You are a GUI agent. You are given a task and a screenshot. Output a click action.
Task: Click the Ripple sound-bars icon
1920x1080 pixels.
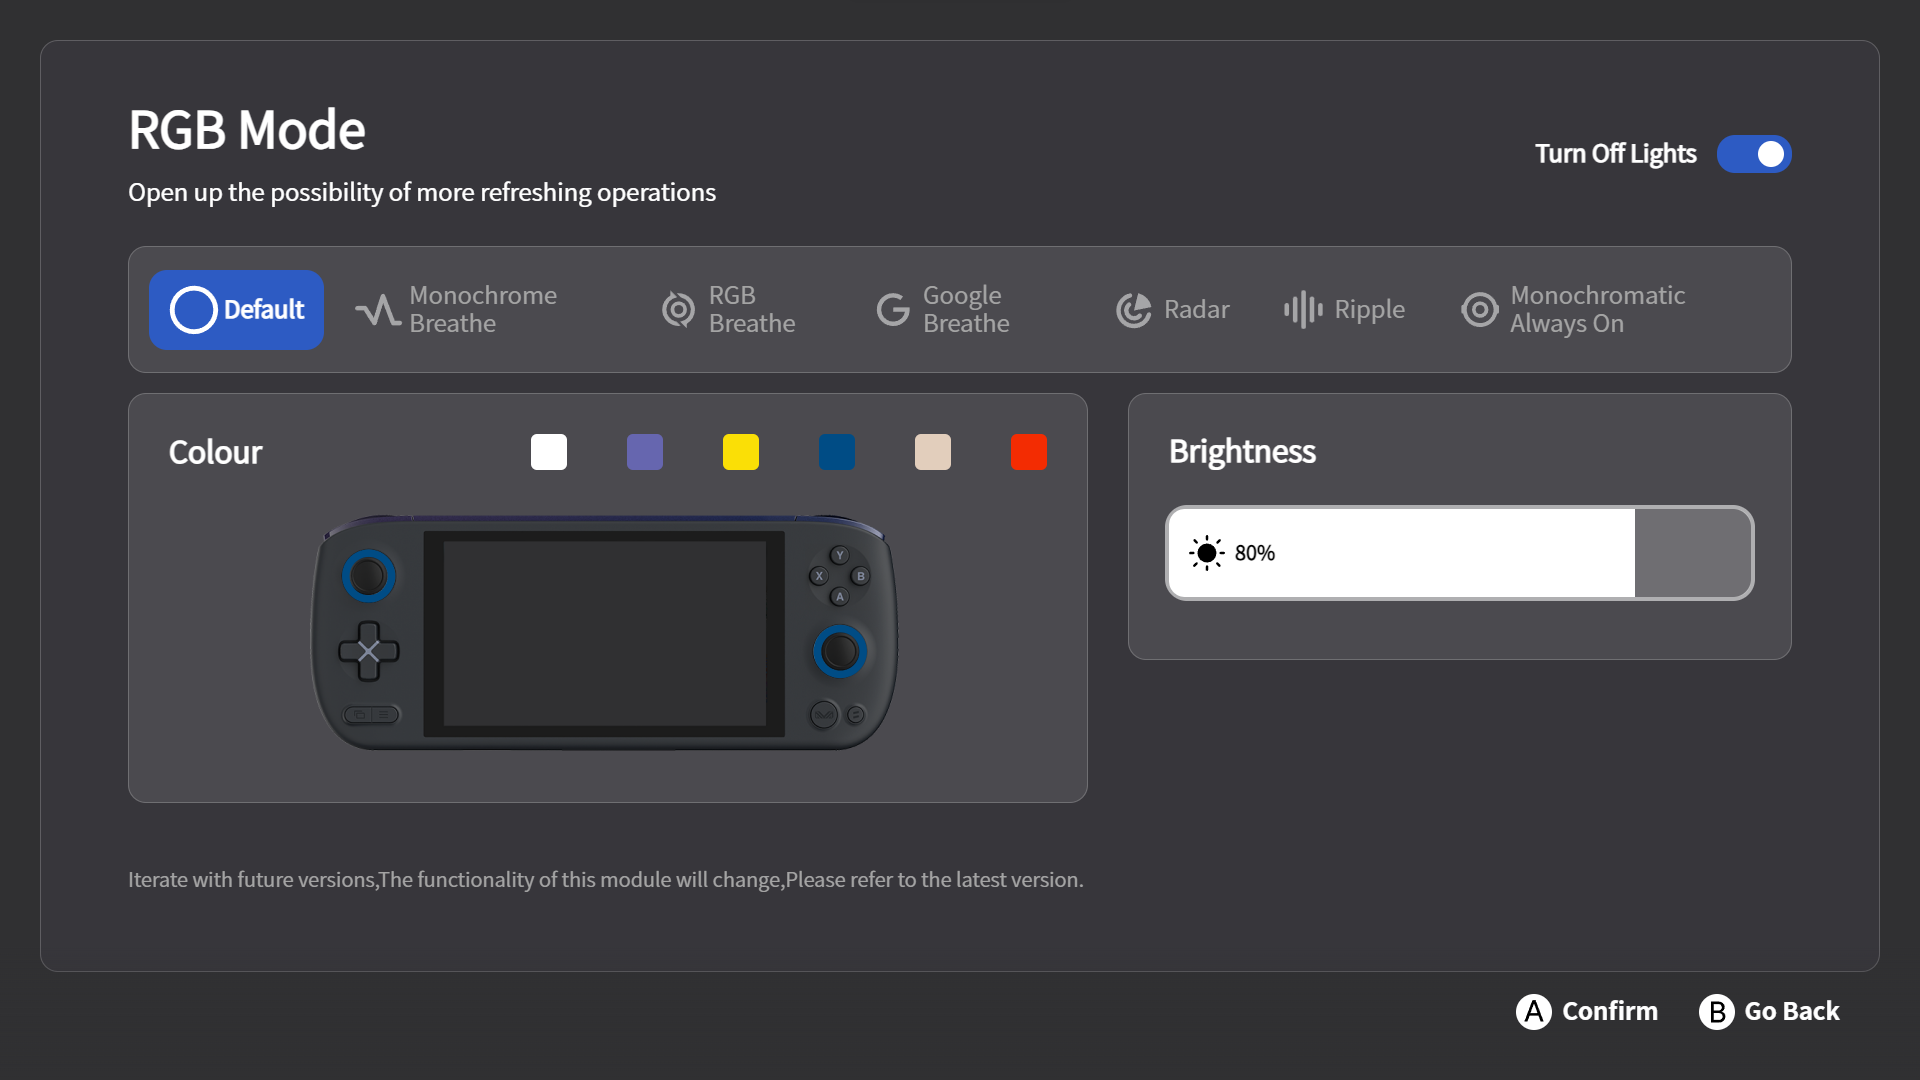[1303, 310]
